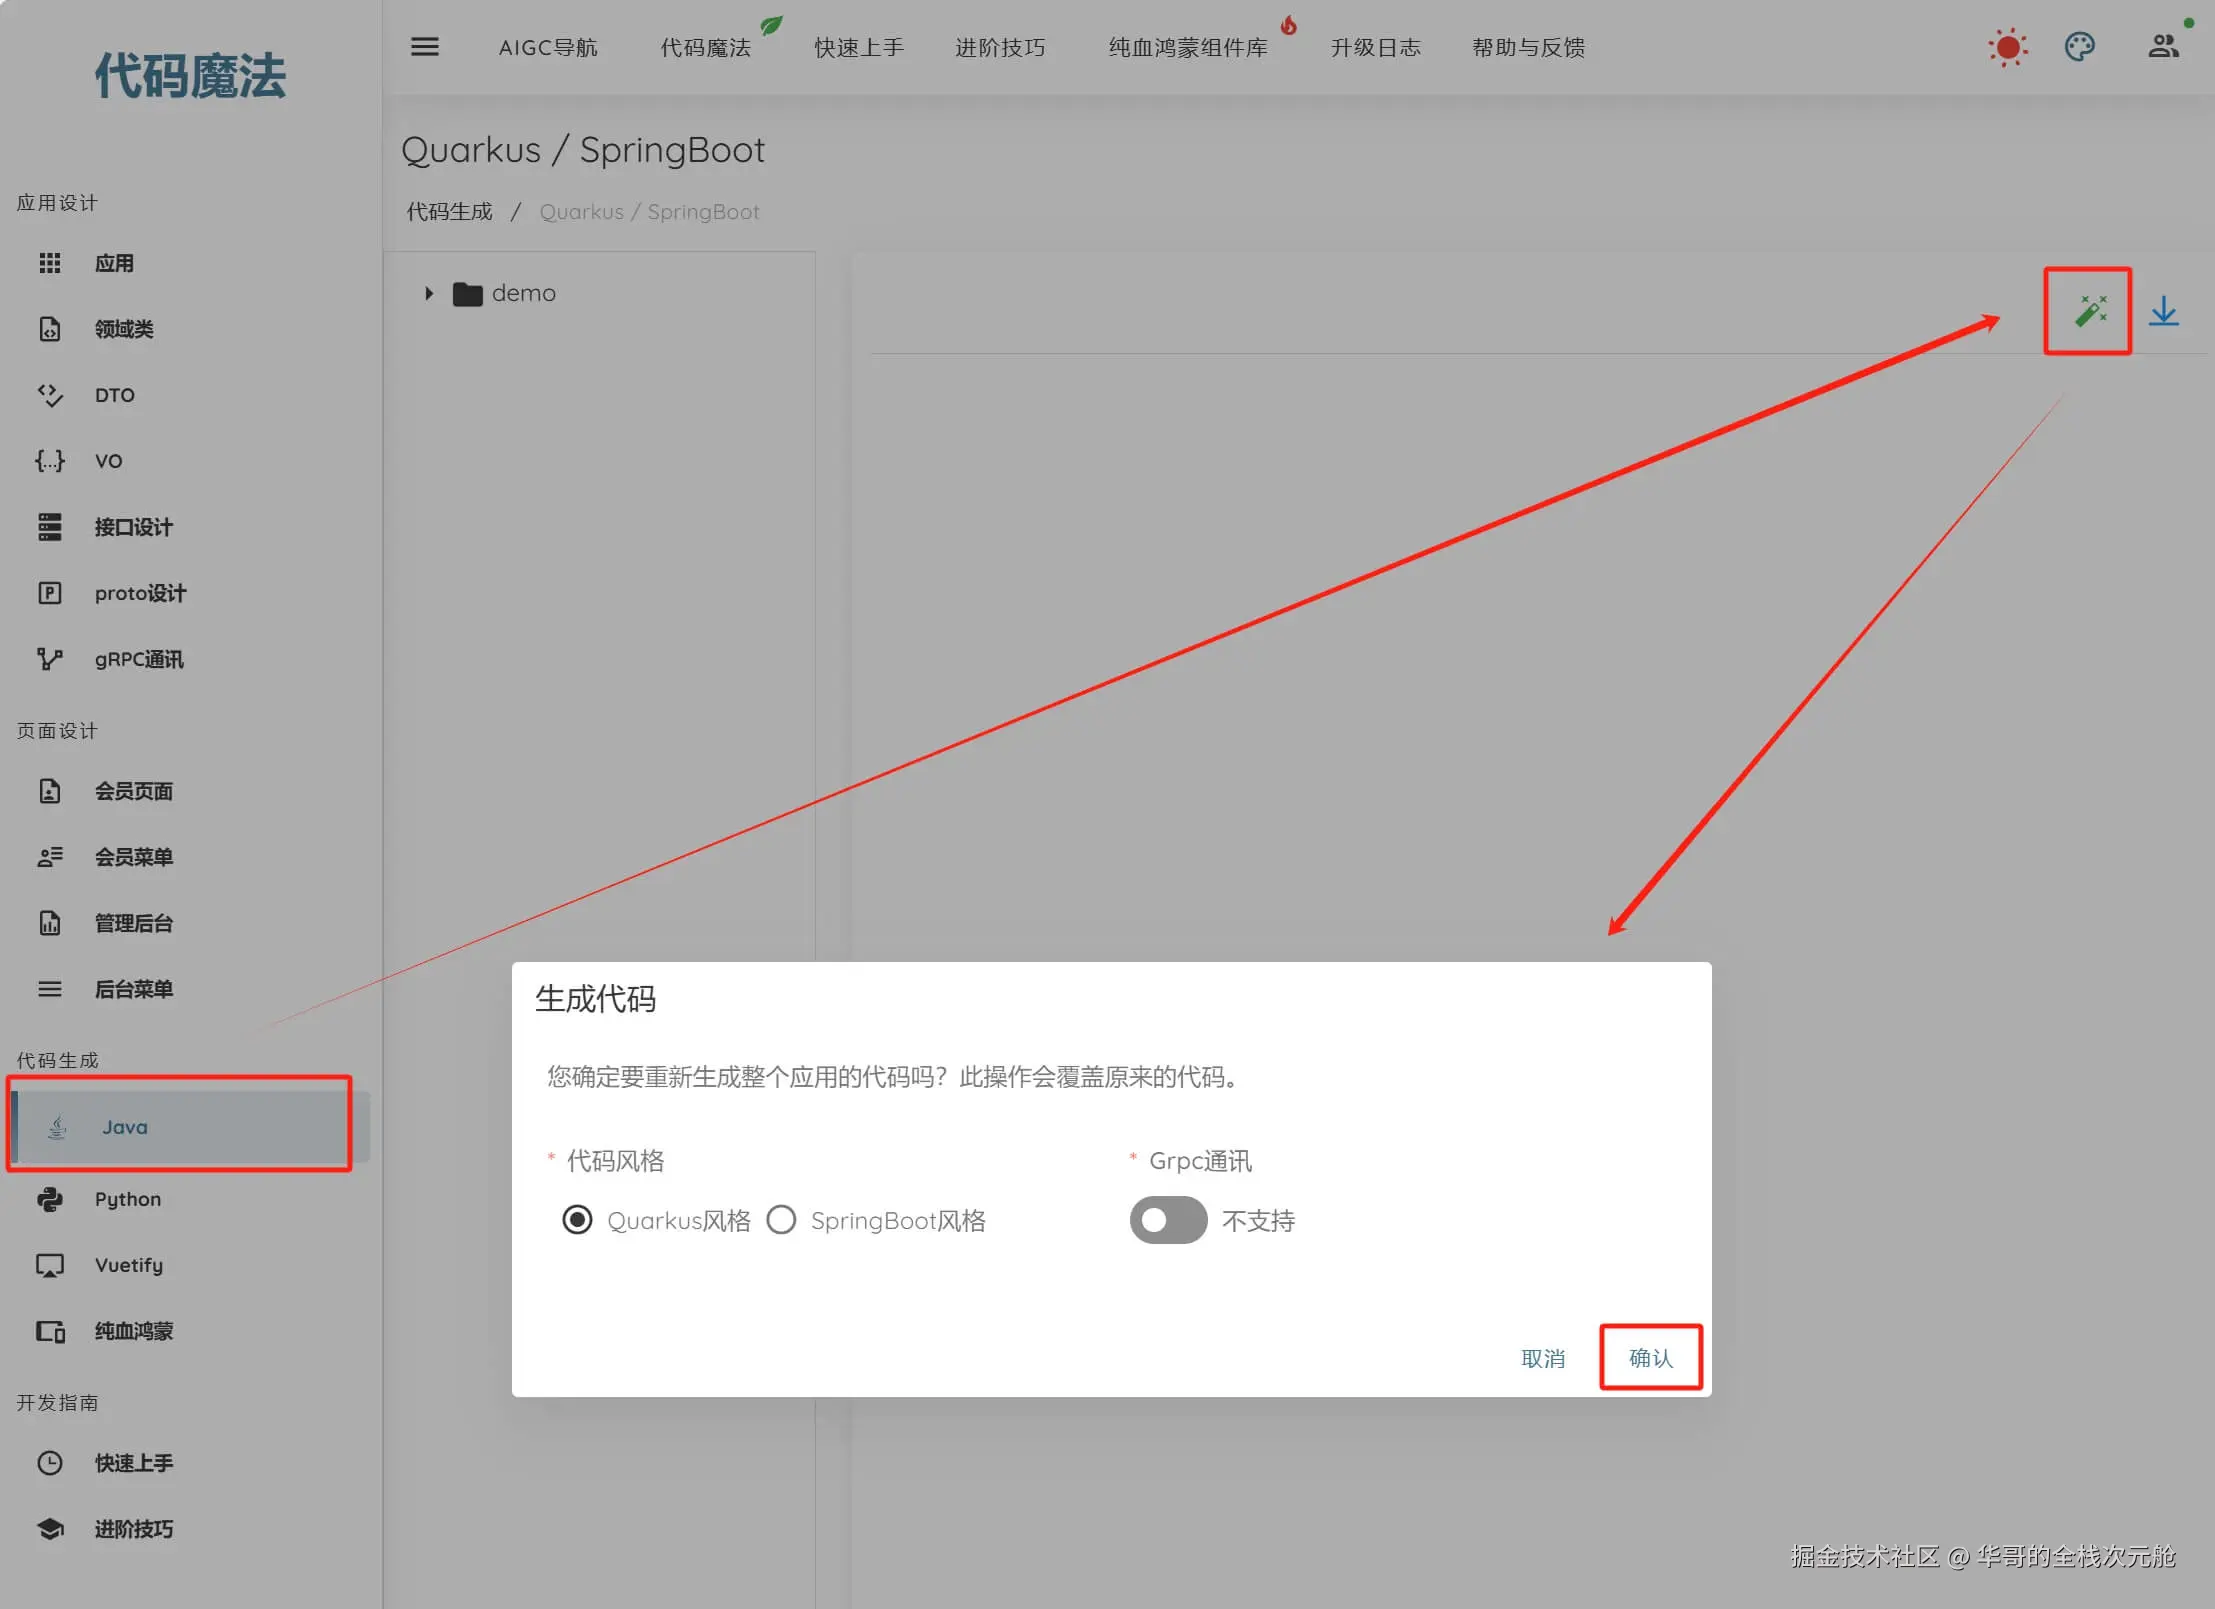
Task: Open 纯血鸿蒙组件库 menu item
Action: (x=1188, y=47)
